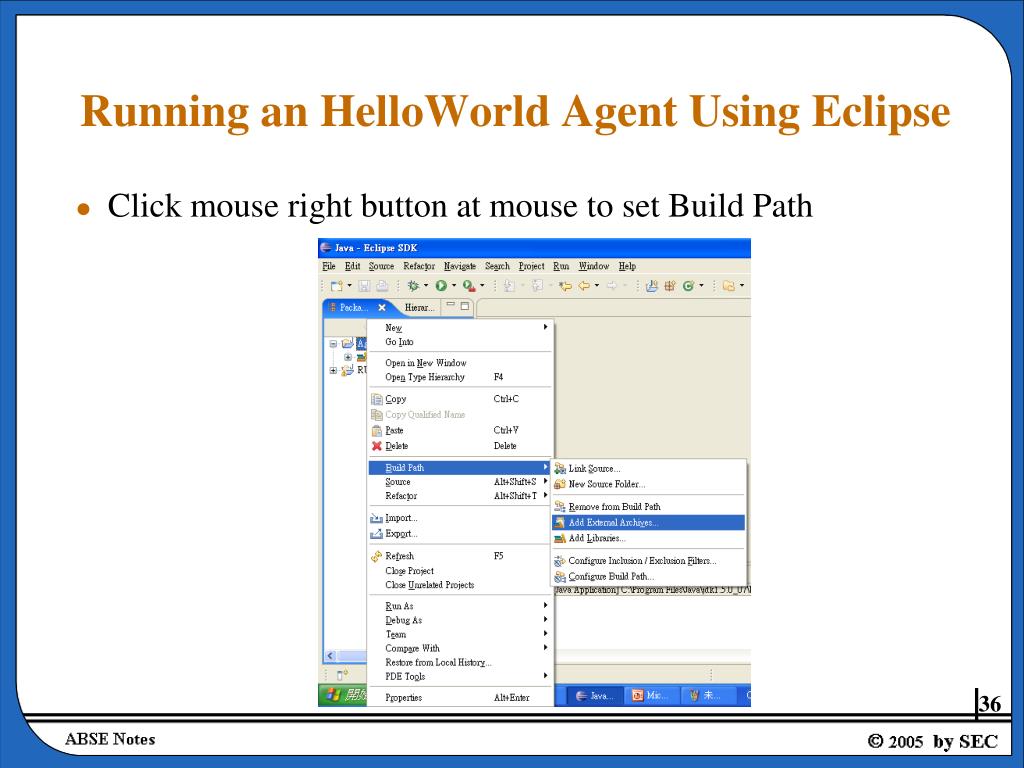
Task: Expand the Source submenu
Action: [x=460, y=481]
